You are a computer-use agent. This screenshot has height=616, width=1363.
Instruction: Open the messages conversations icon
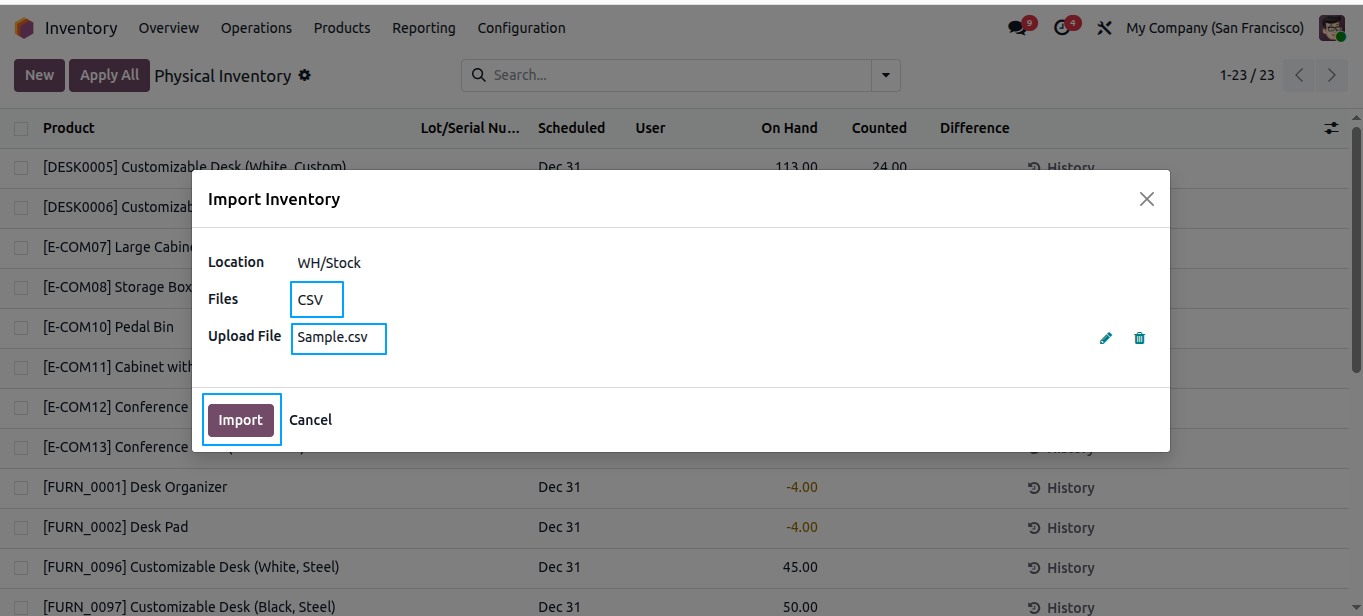1019,28
